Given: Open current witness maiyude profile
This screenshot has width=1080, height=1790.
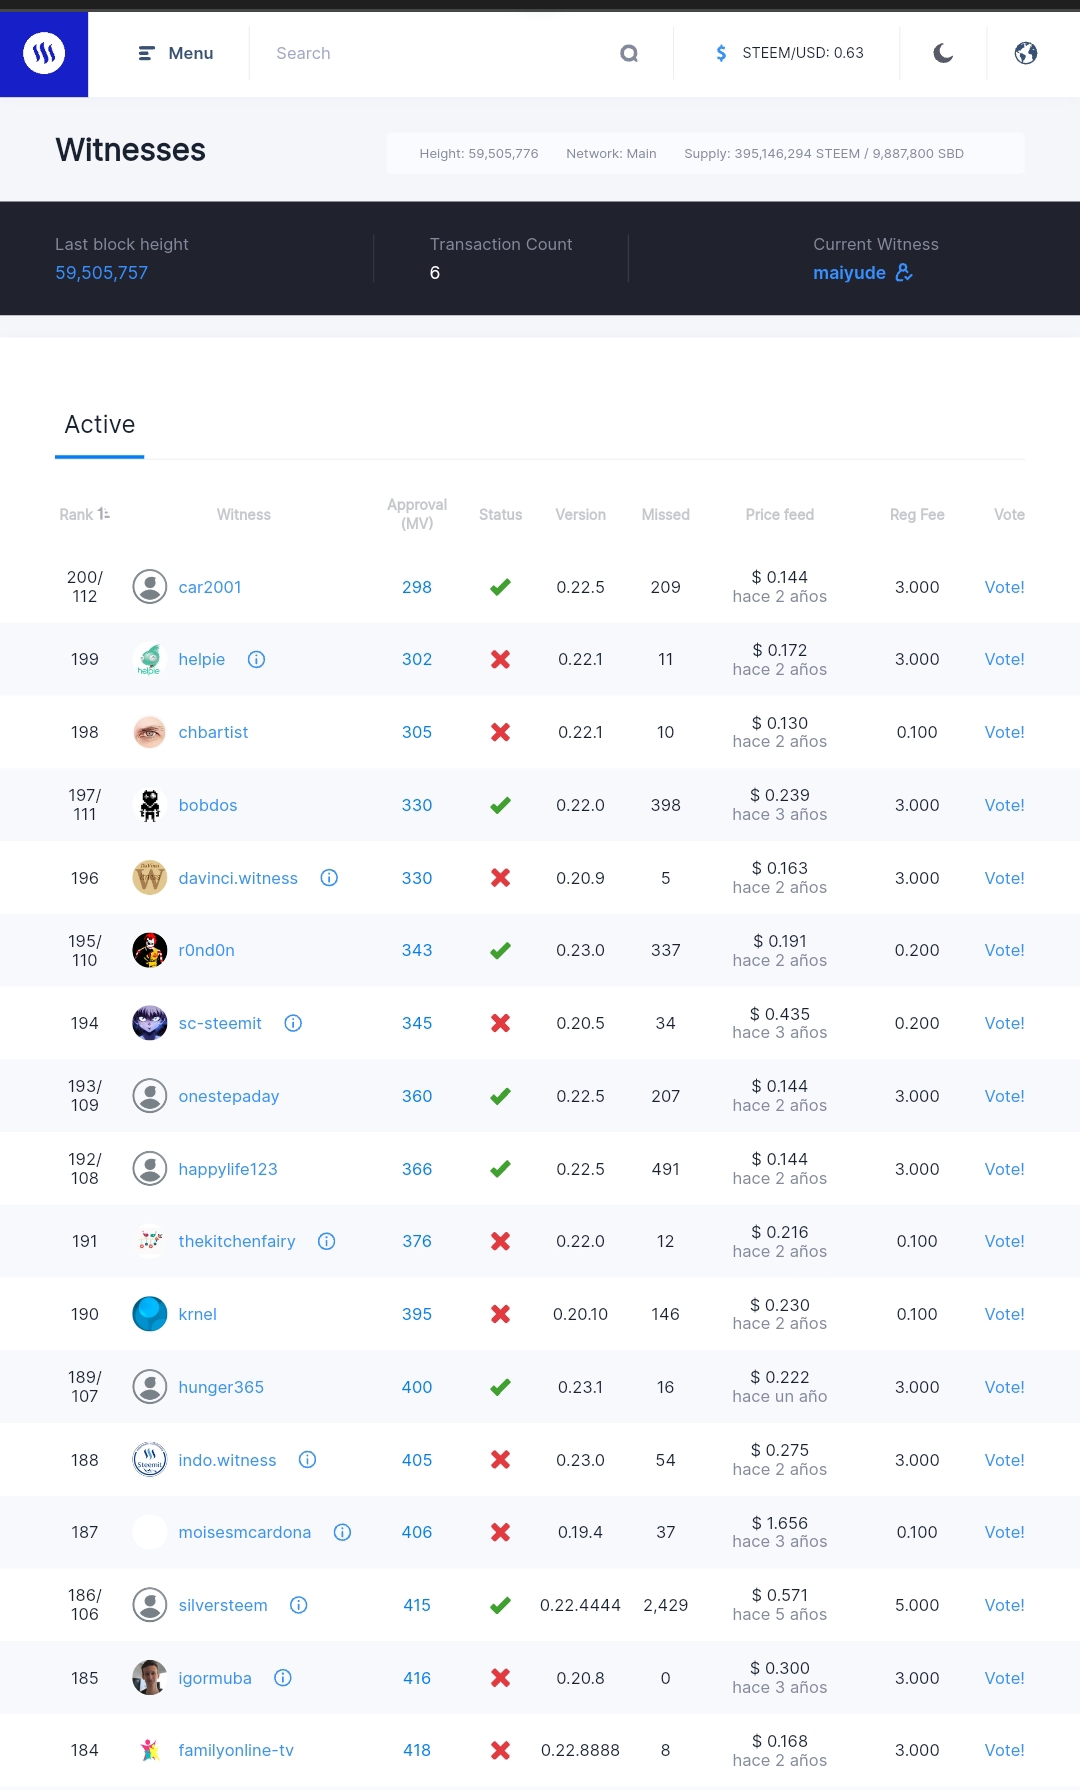Looking at the screenshot, I should click(849, 273).
